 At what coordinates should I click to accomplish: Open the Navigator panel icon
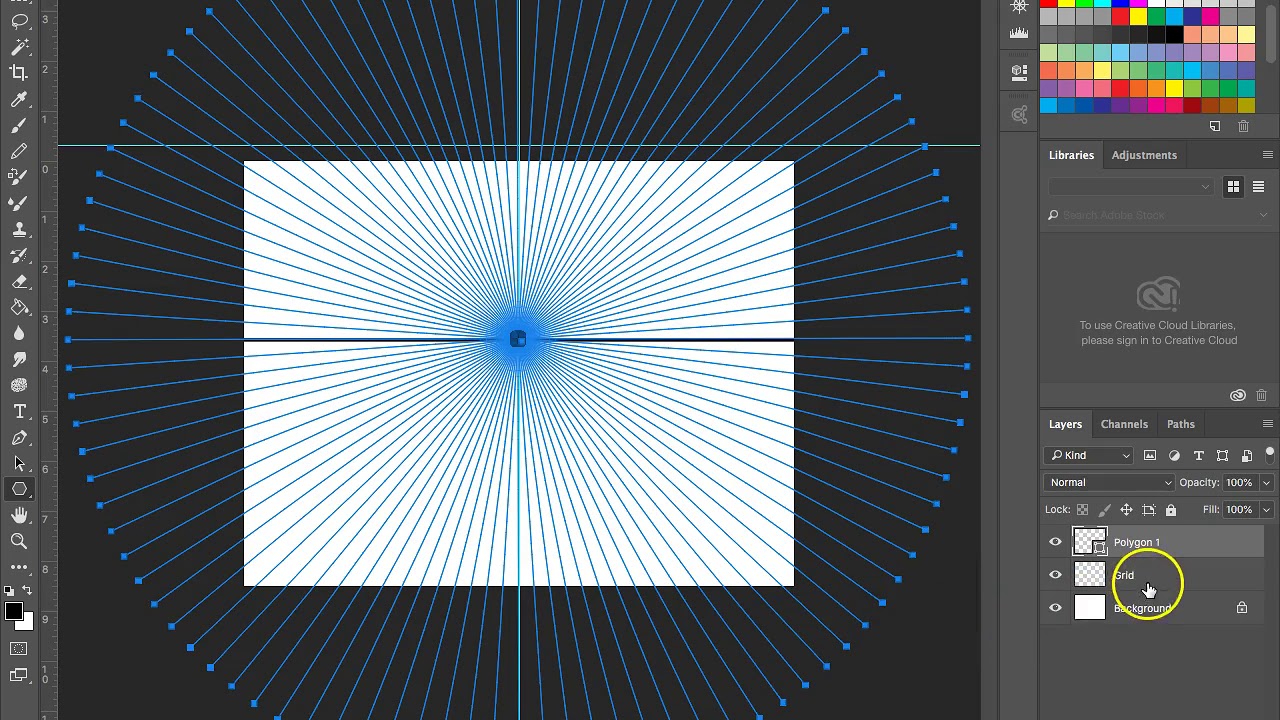pyautogui.click(x=1019, y=7)
